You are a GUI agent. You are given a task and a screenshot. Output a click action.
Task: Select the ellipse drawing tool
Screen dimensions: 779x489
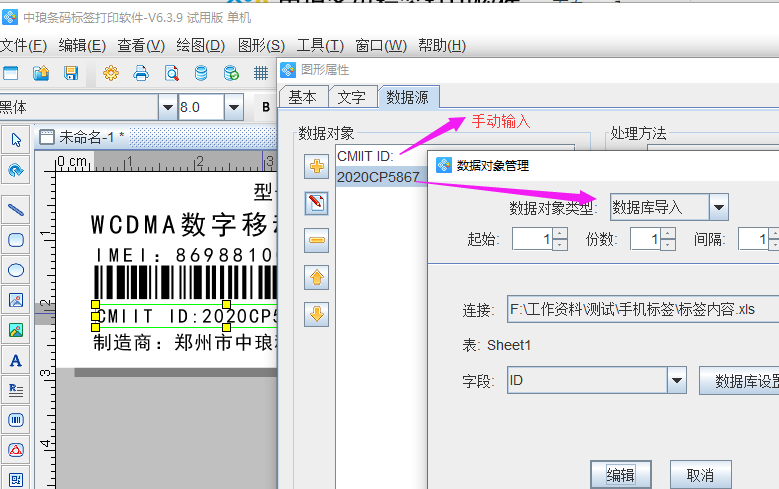[x=16, y=269]
